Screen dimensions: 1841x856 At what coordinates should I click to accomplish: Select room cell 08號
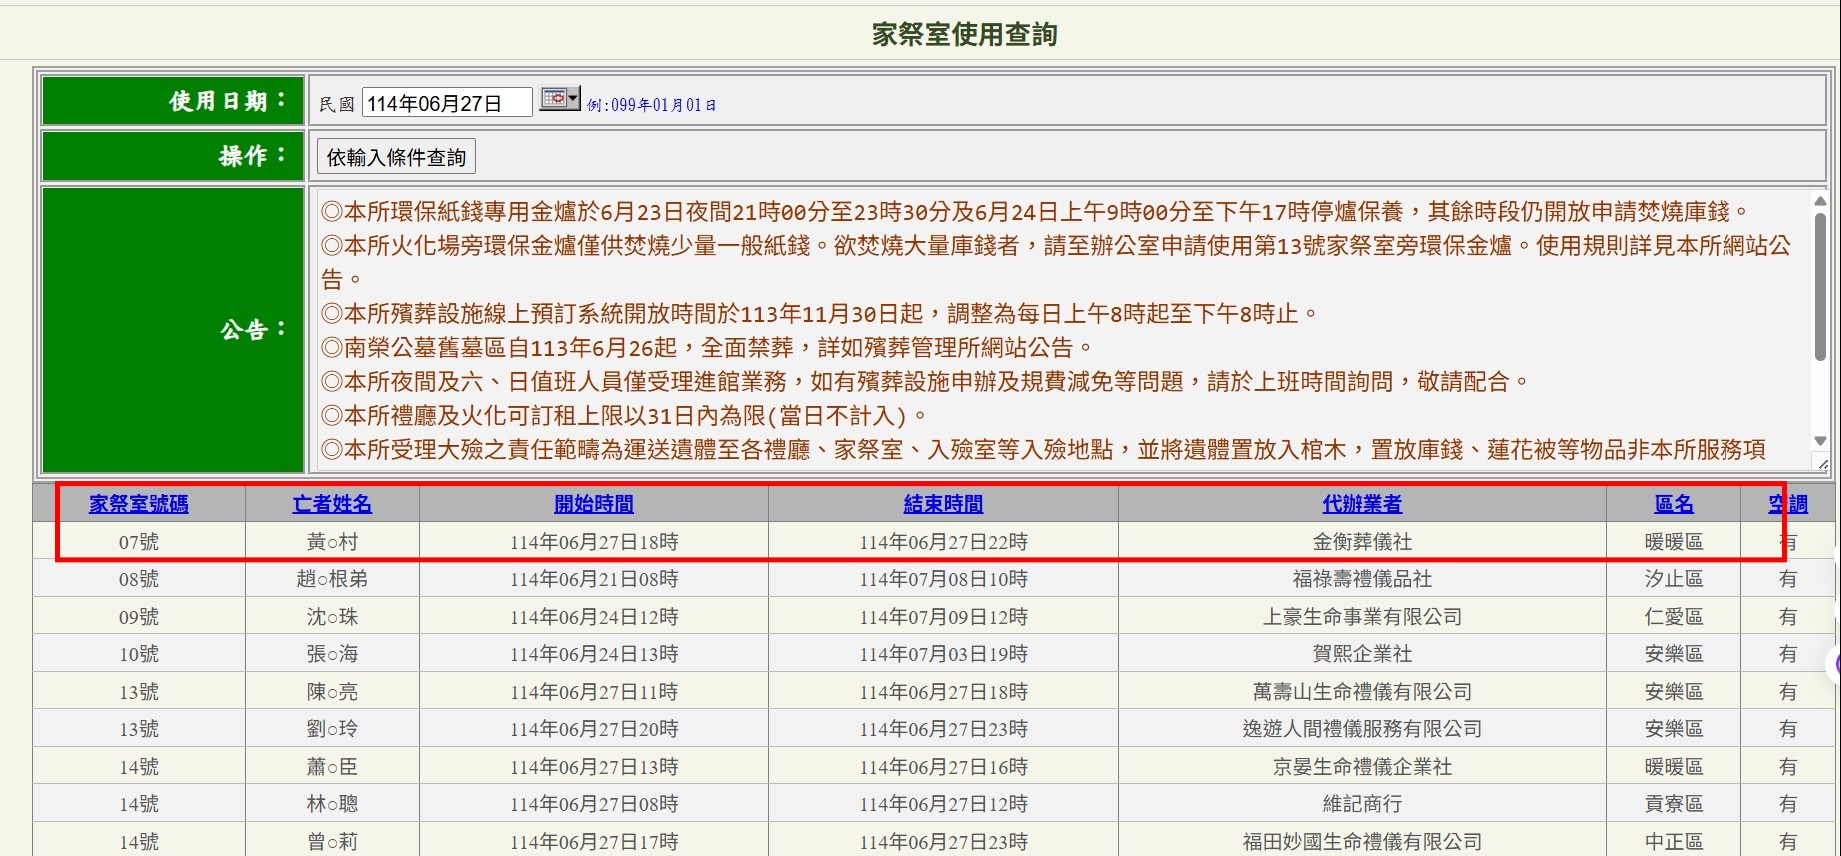139,579
